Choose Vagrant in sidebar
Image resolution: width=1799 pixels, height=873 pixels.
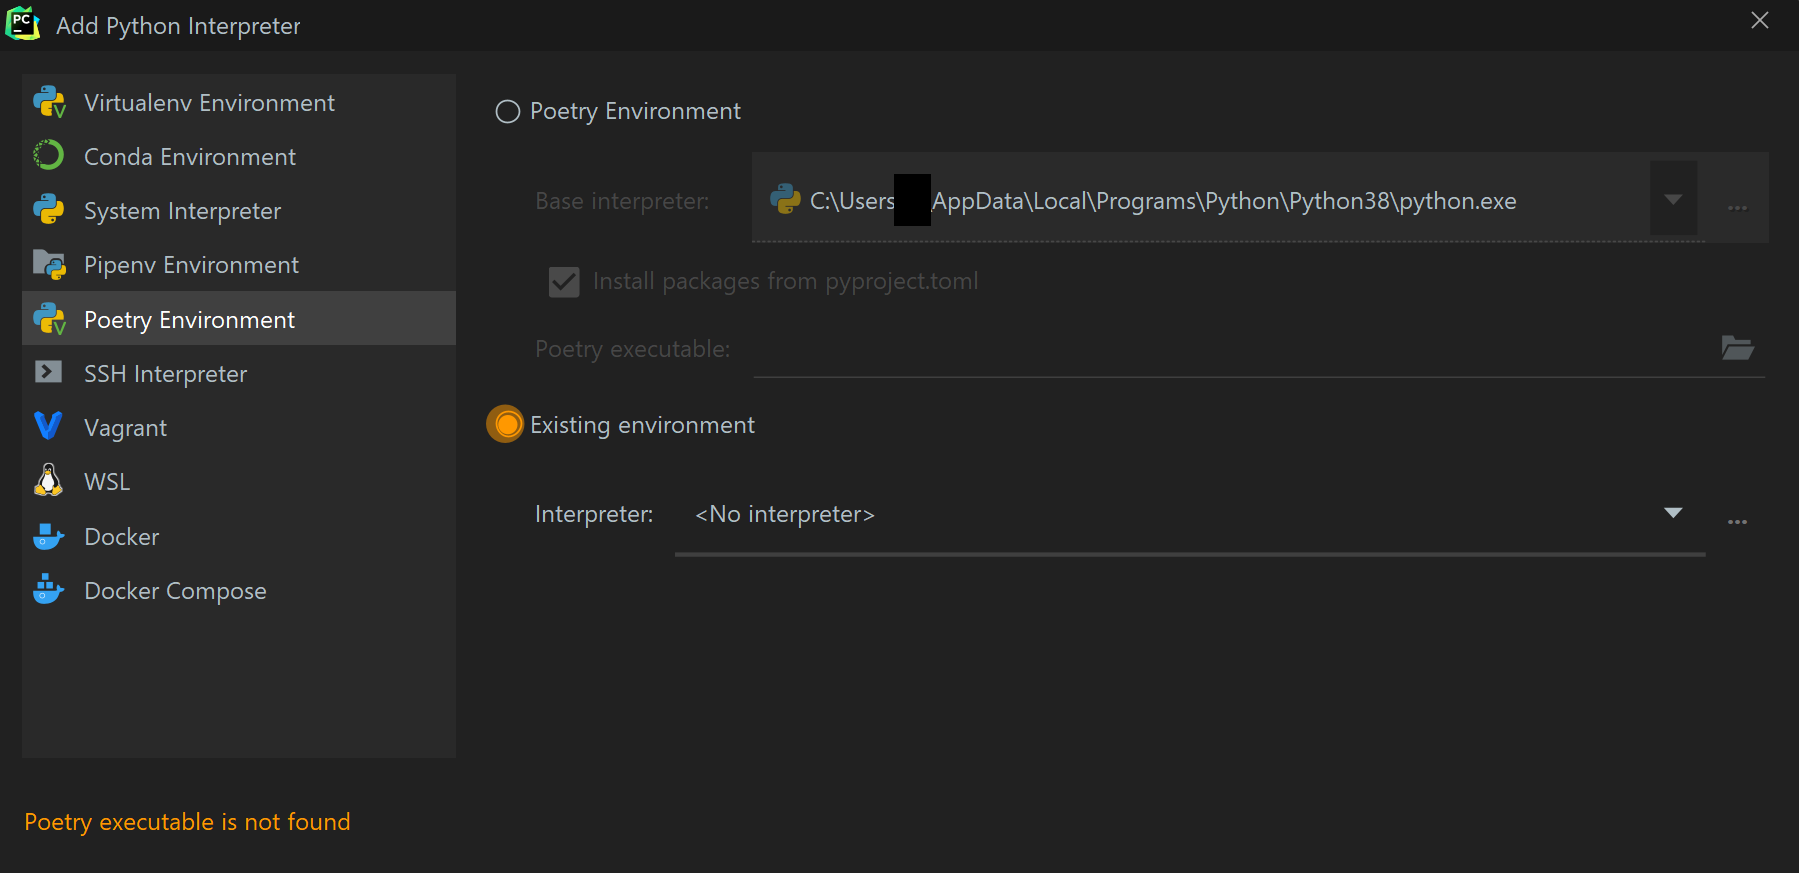(x=239, y=427)
